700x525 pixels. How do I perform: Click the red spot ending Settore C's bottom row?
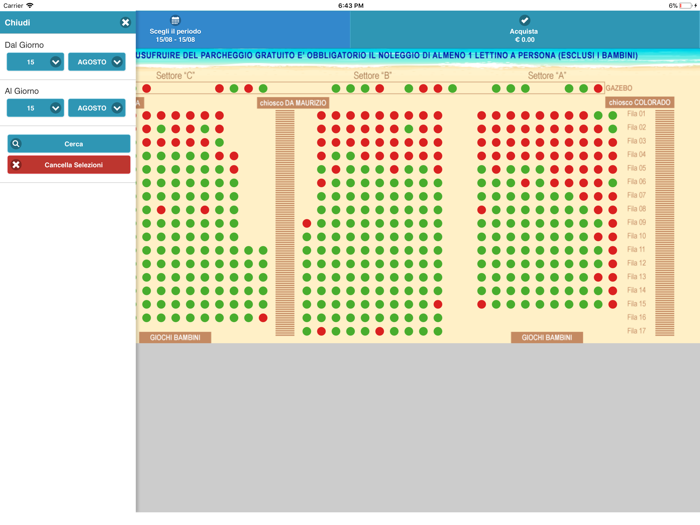[263, 318]
